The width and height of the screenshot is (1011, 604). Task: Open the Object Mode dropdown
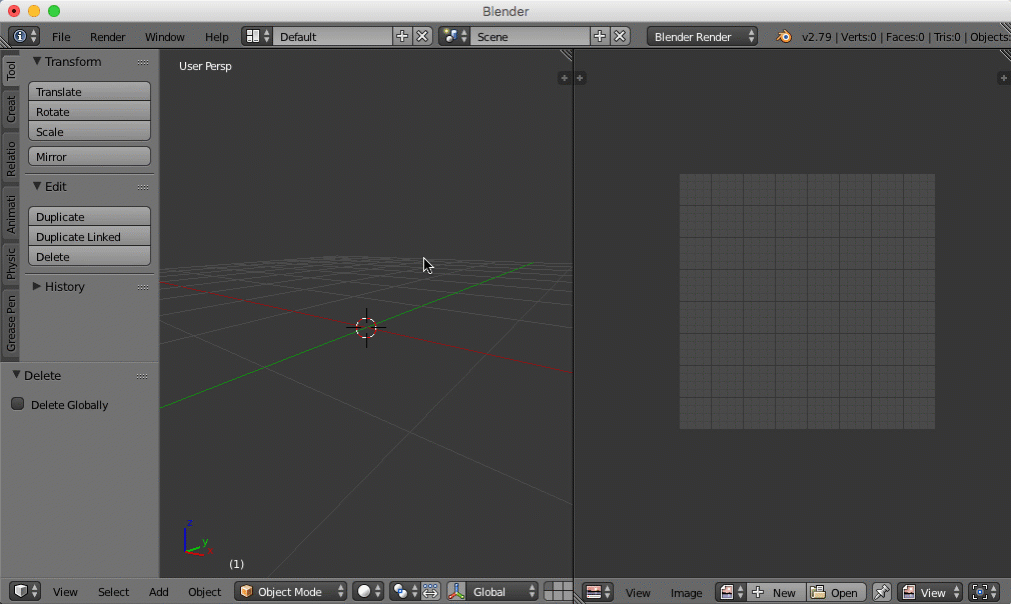[x=291, y=591]
